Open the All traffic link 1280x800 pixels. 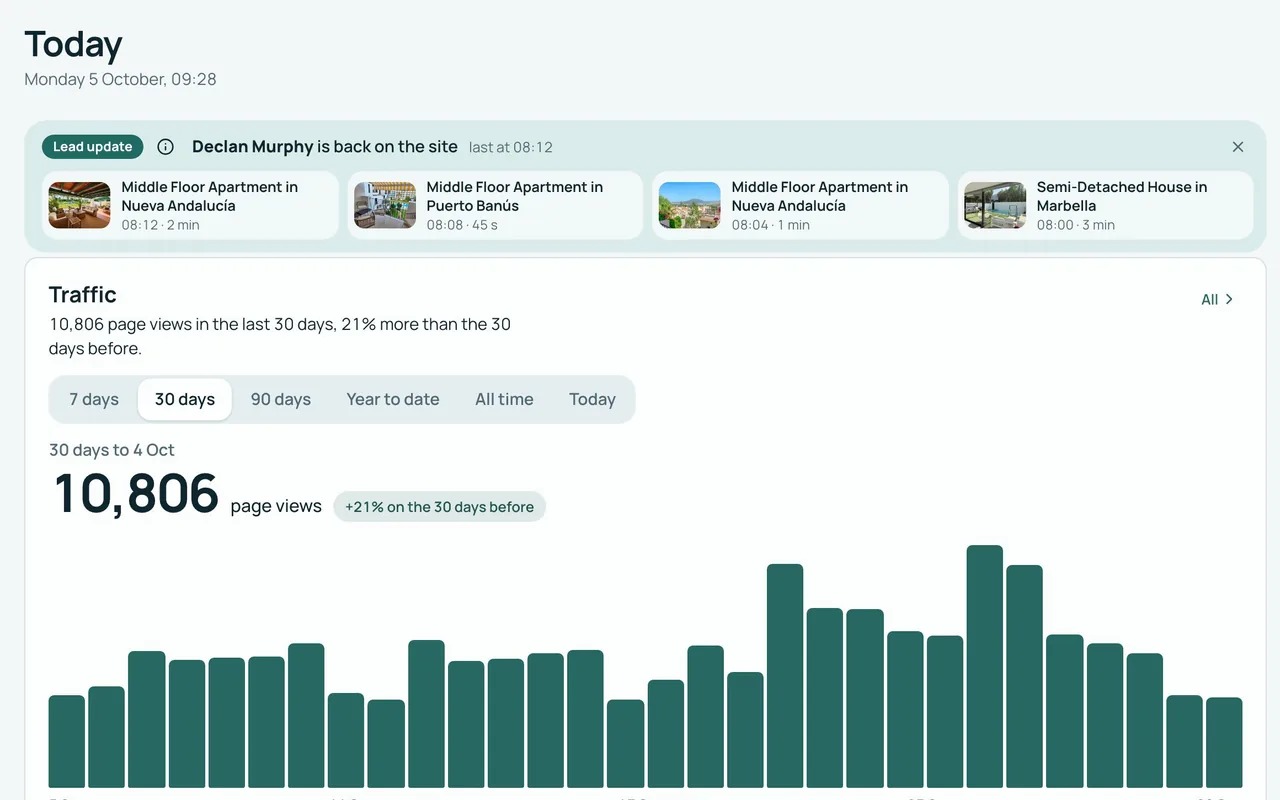(1218, 299)
